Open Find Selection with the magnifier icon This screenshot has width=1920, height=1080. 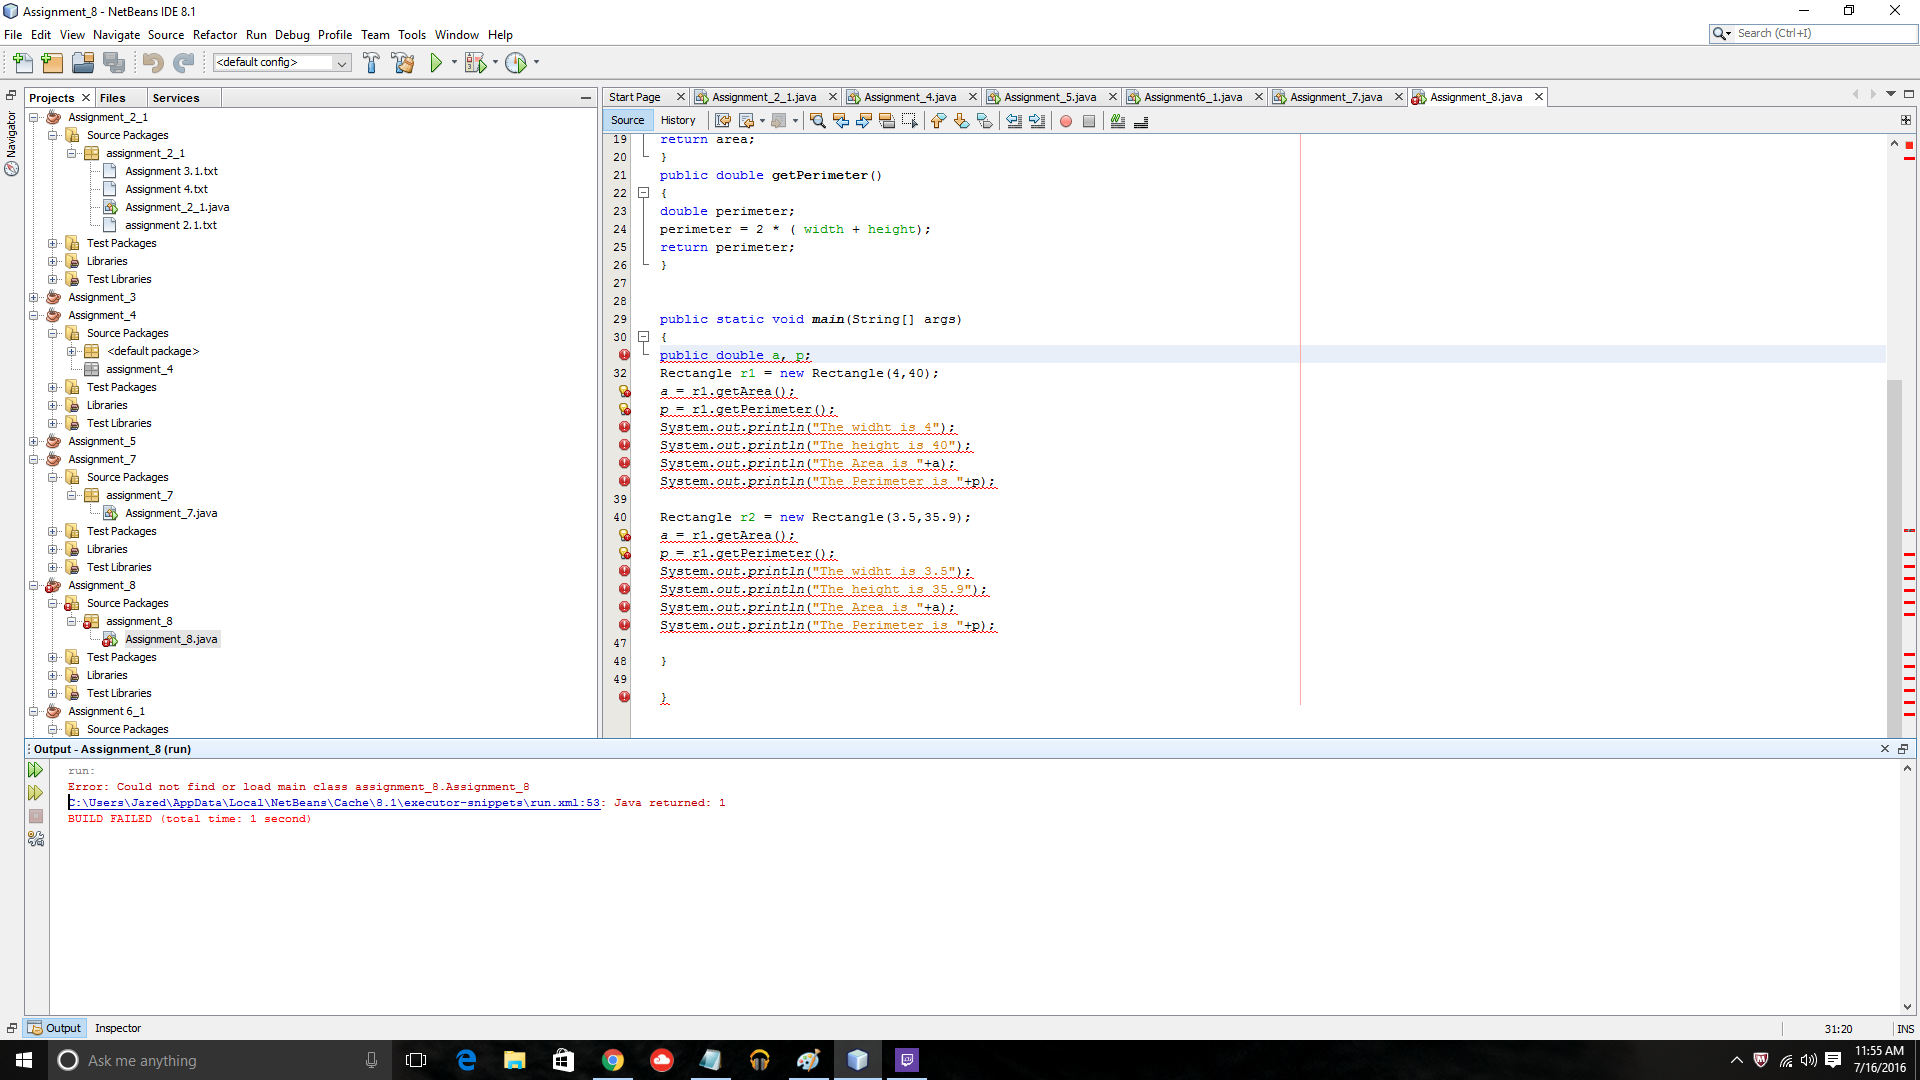(x=818, y=121)
